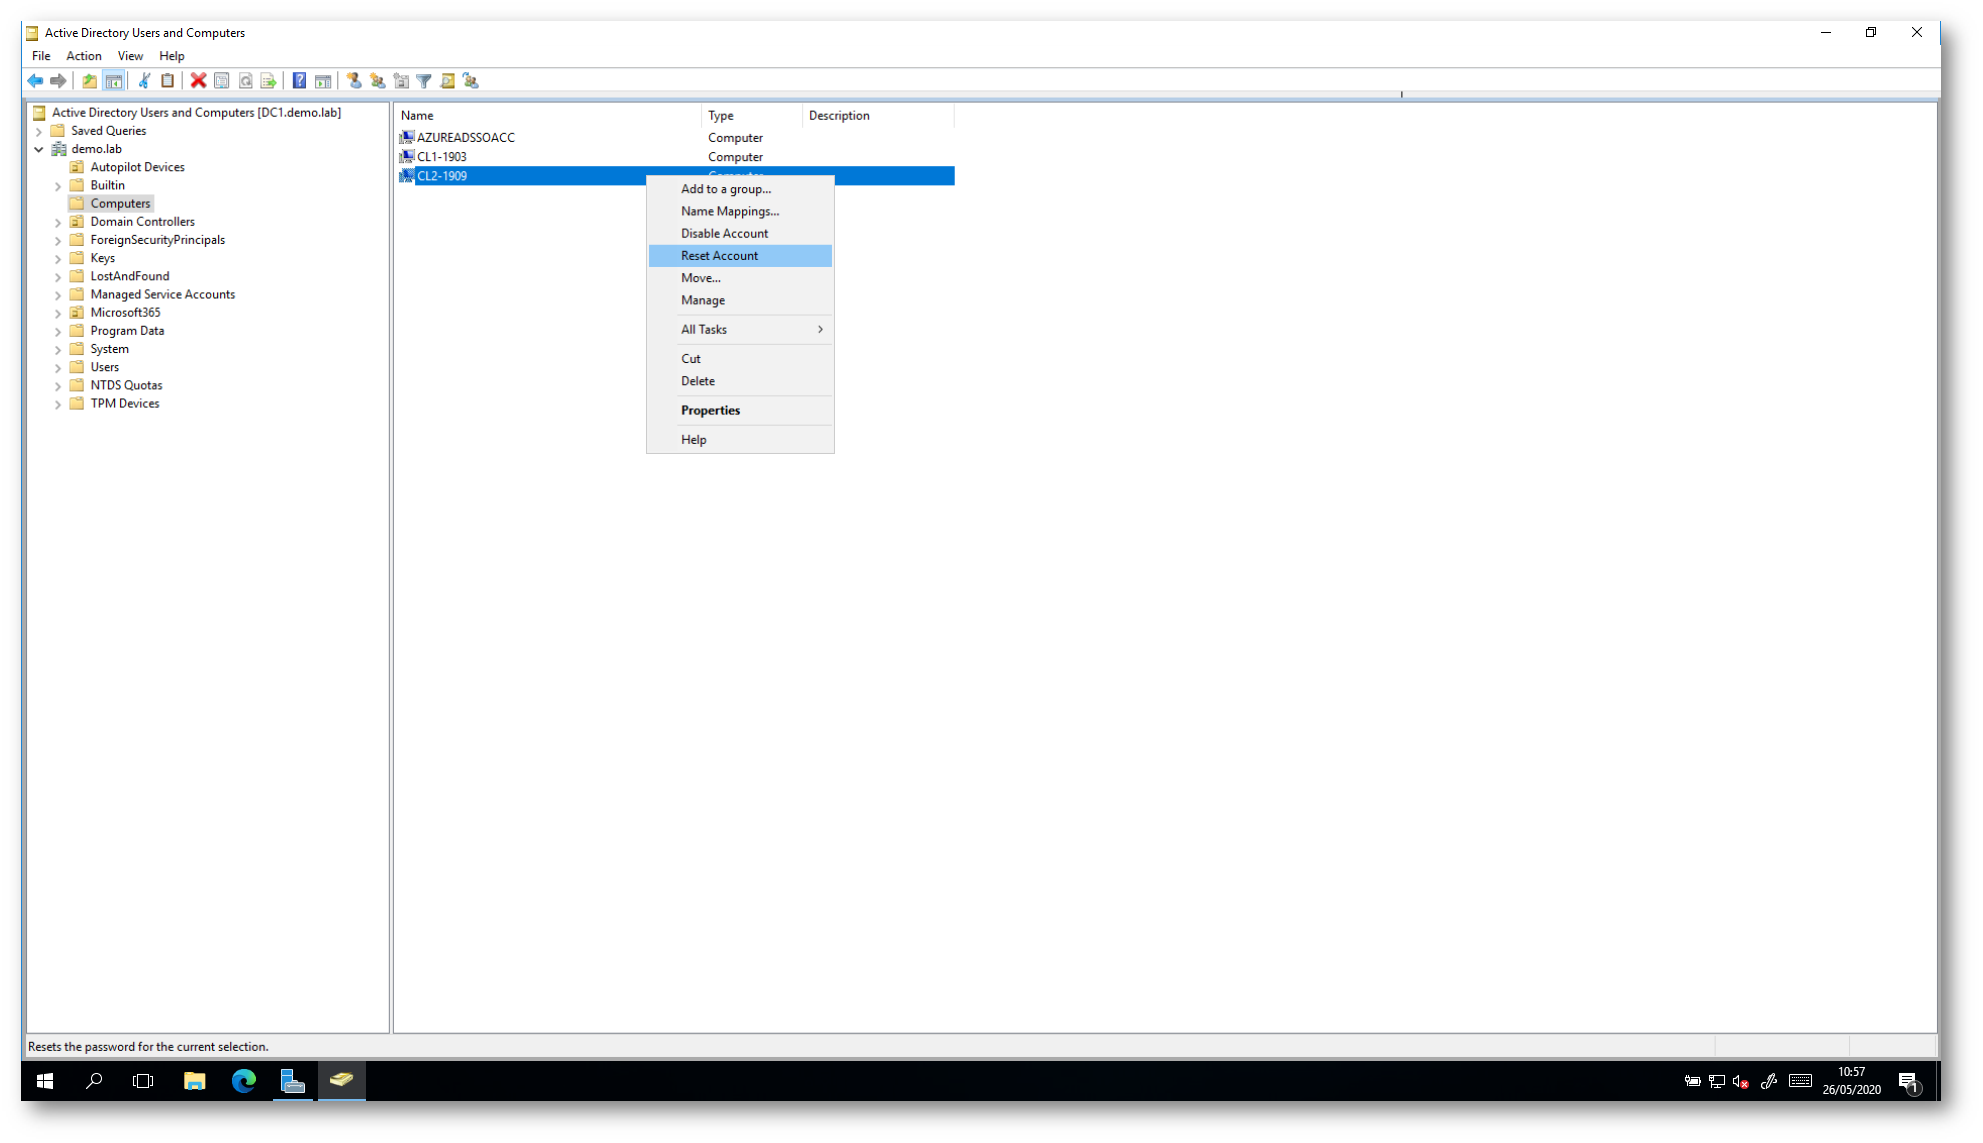Open the Action menu

click(84, 56)
